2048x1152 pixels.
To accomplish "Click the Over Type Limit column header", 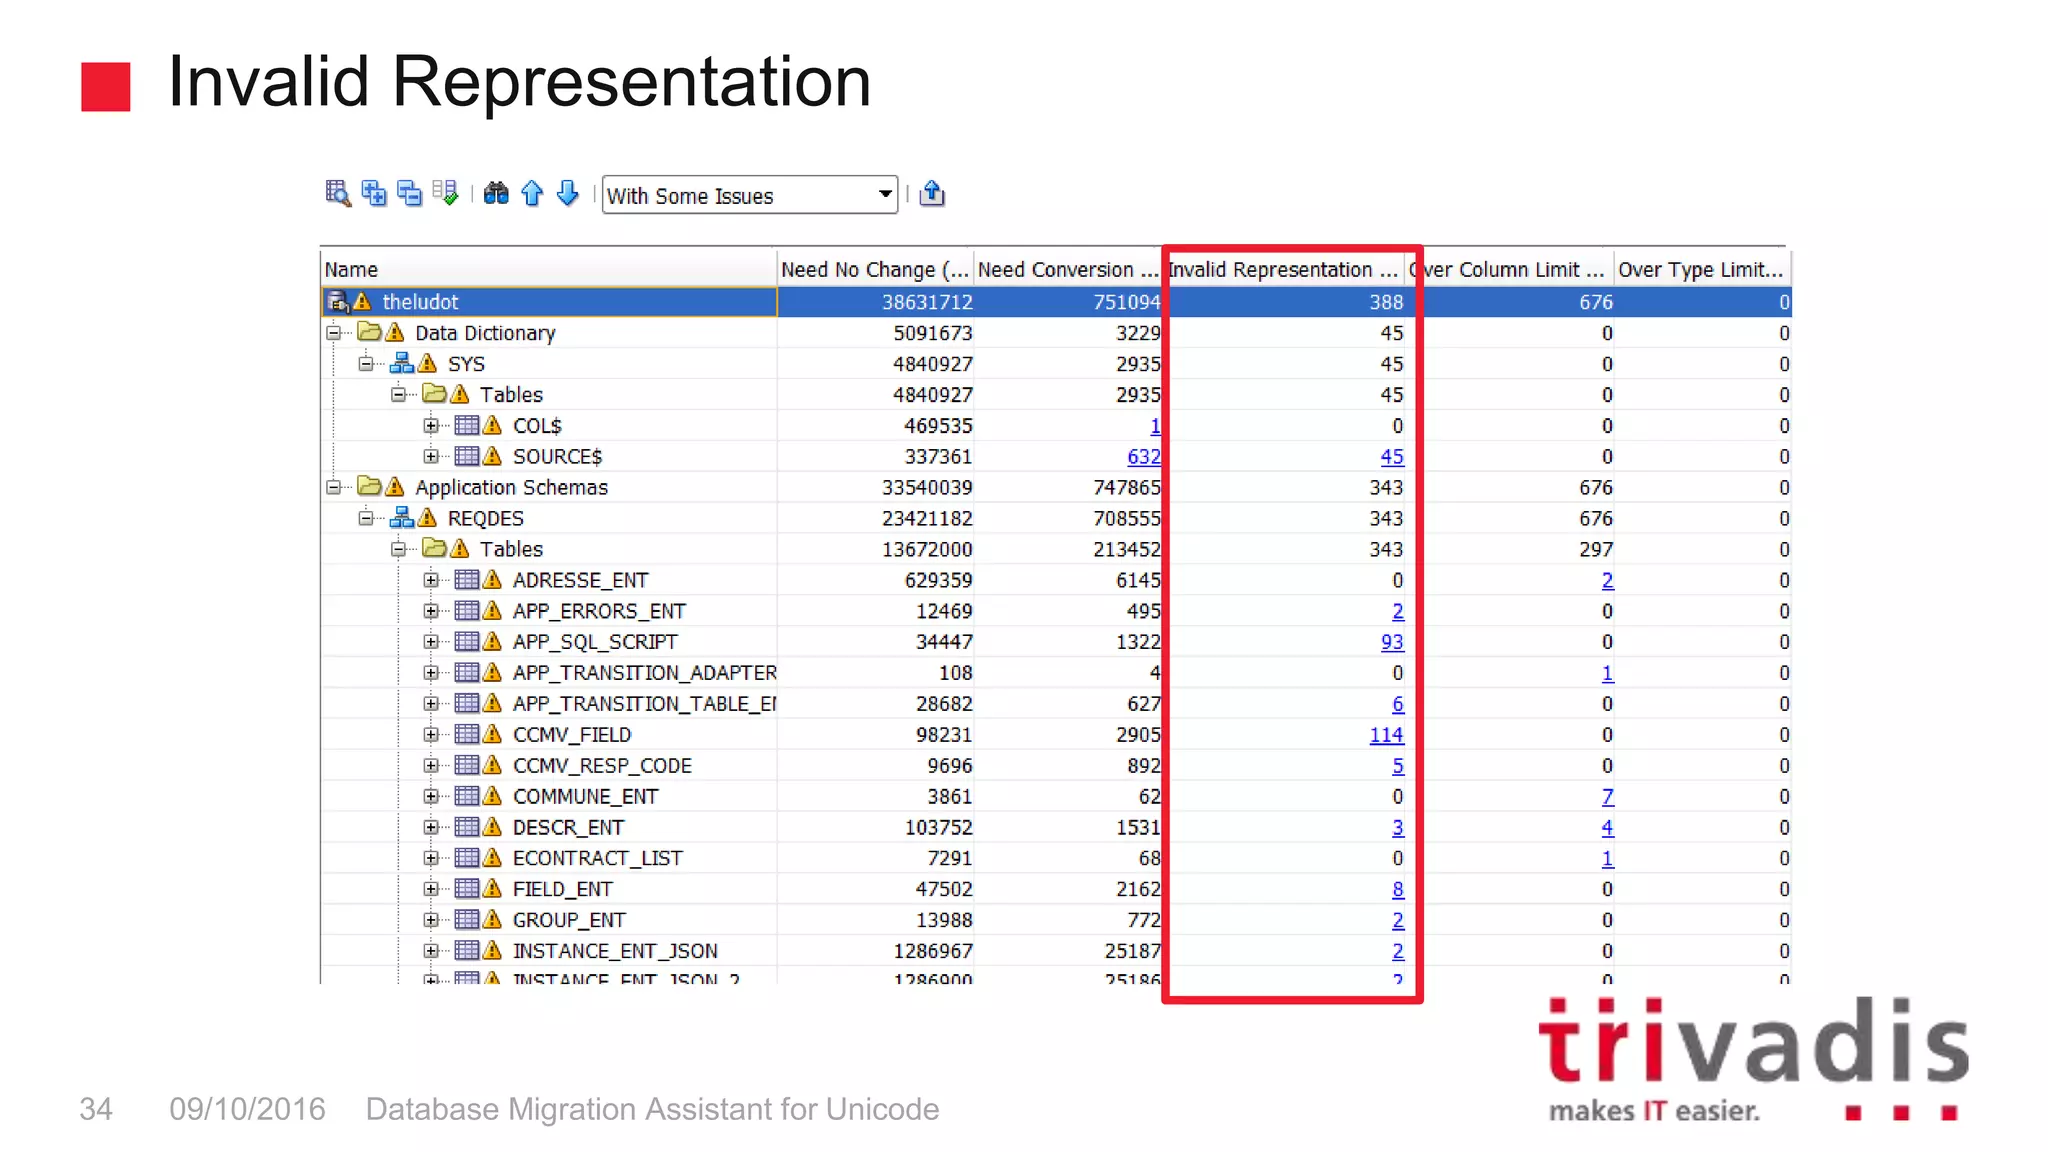I will click(x=1701, y=269).
